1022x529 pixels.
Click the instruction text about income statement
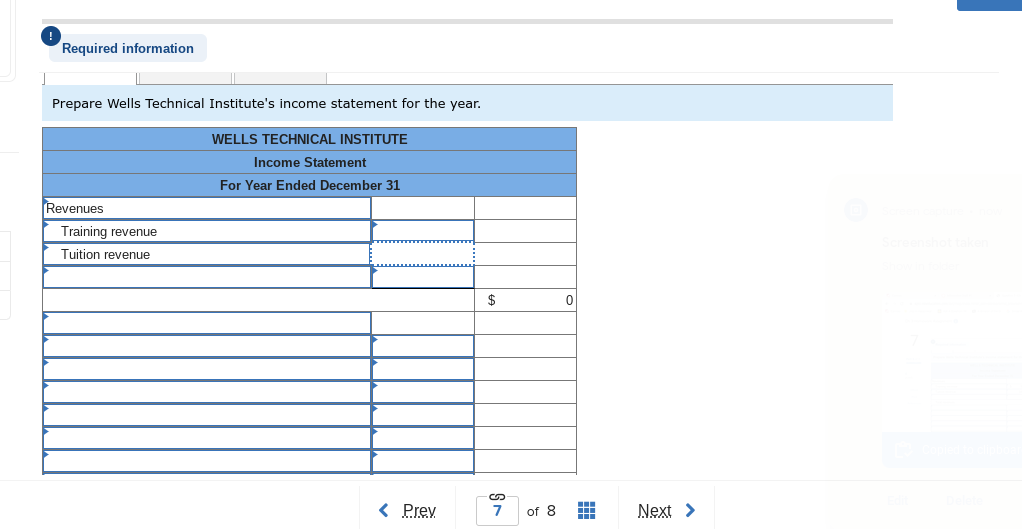pyautogui.click(x=267, y=104)
